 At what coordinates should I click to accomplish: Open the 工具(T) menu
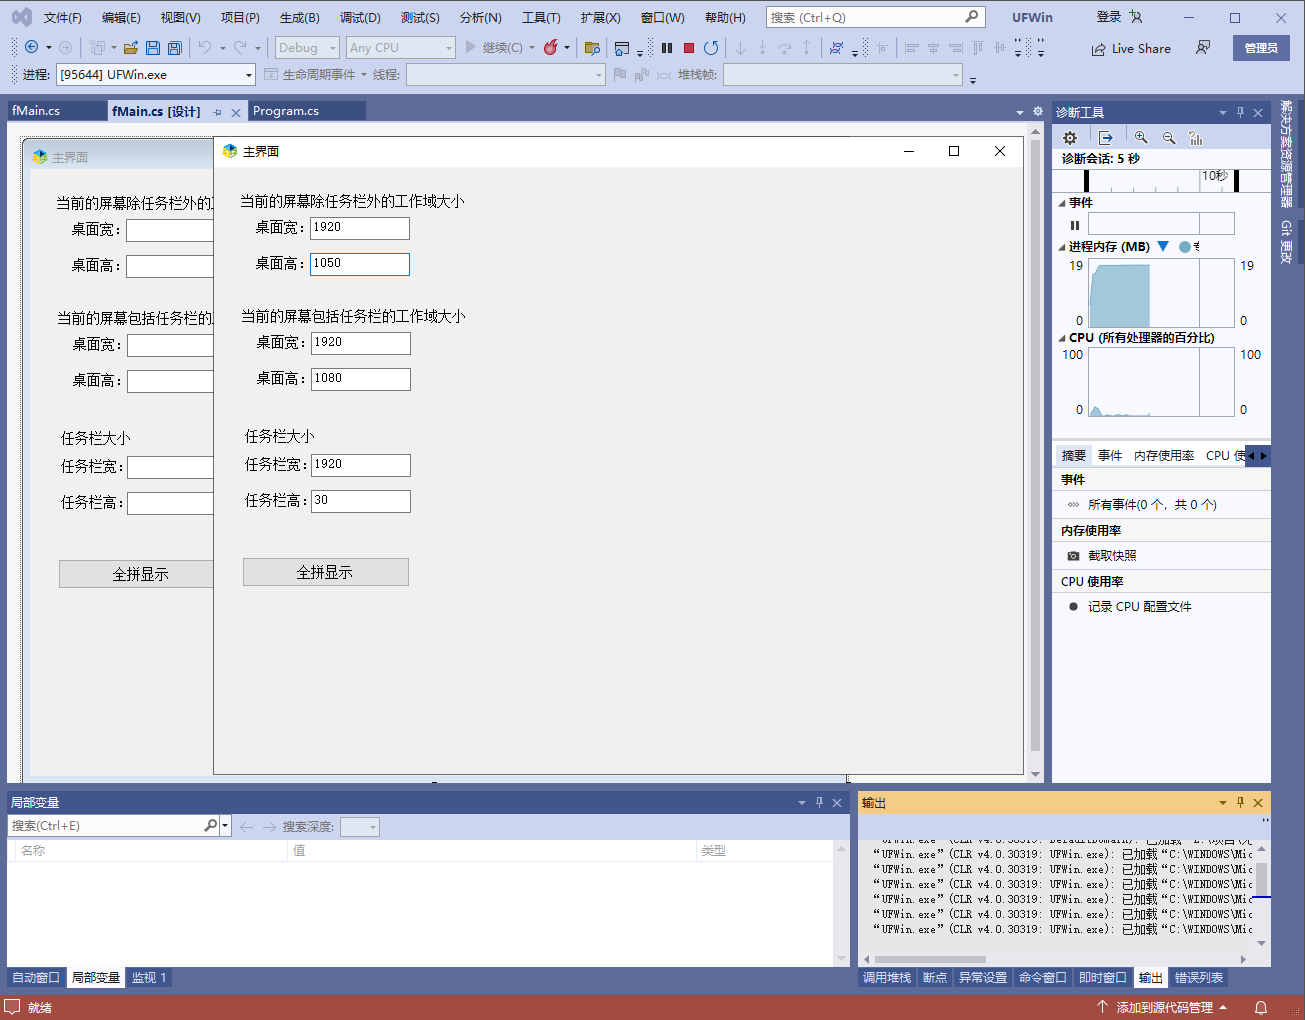tap(541, 18)
